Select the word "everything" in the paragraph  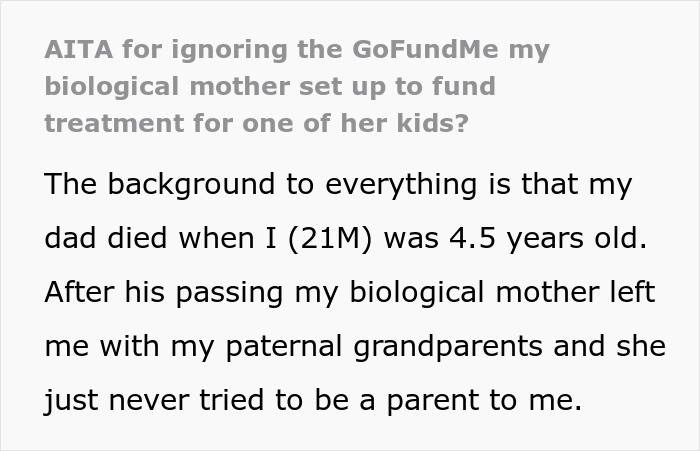tap(401, 184)
